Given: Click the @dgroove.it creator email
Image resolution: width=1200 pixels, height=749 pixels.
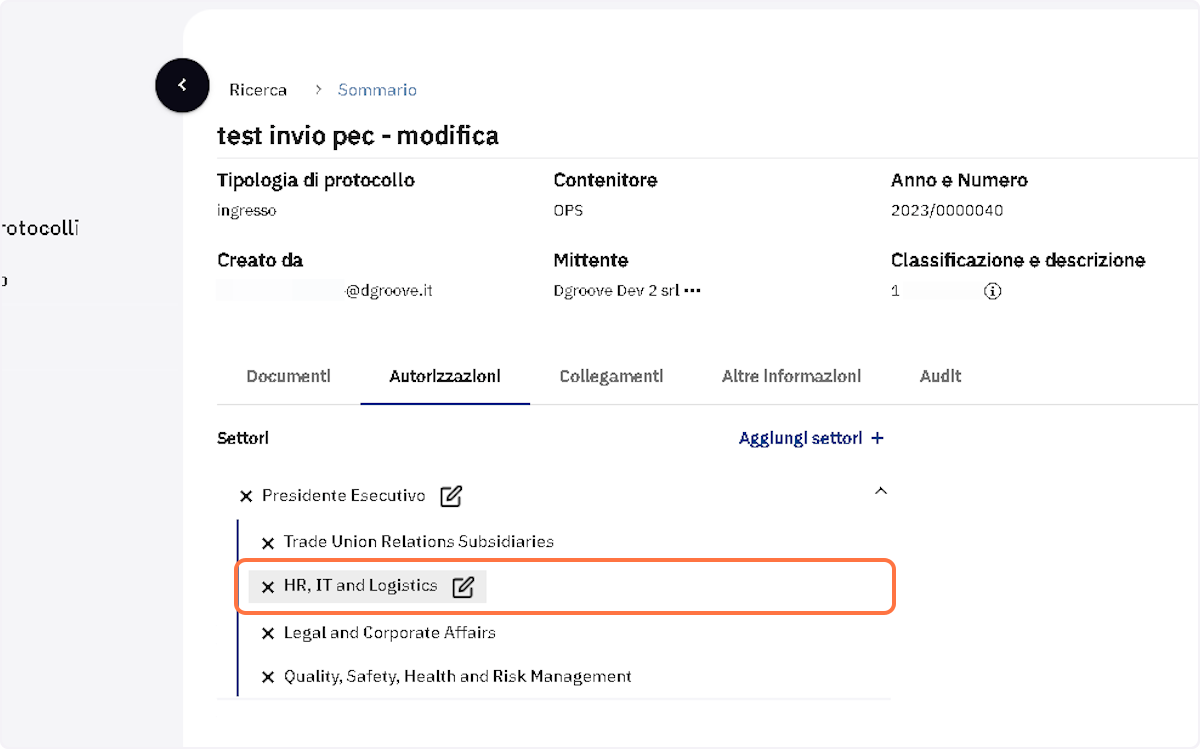Looking at the screenshot, I should [389, 291].
